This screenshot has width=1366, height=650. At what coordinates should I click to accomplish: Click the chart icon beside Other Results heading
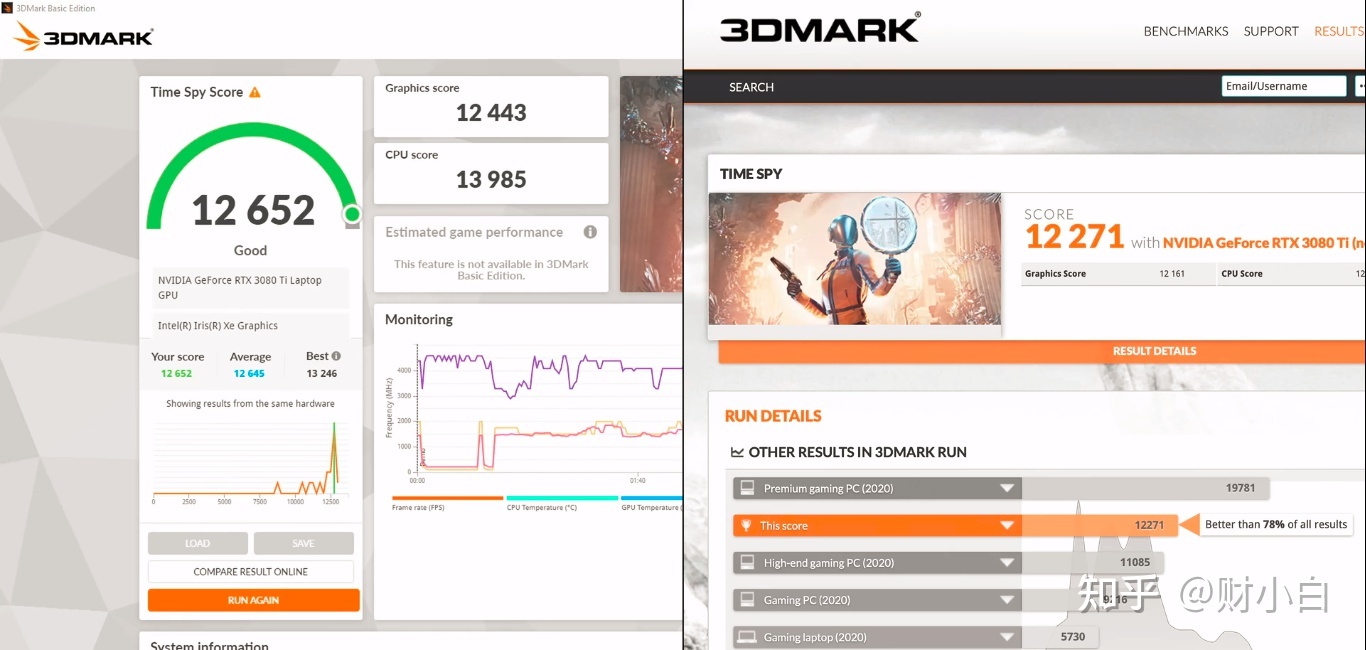[x=737, y=452]
